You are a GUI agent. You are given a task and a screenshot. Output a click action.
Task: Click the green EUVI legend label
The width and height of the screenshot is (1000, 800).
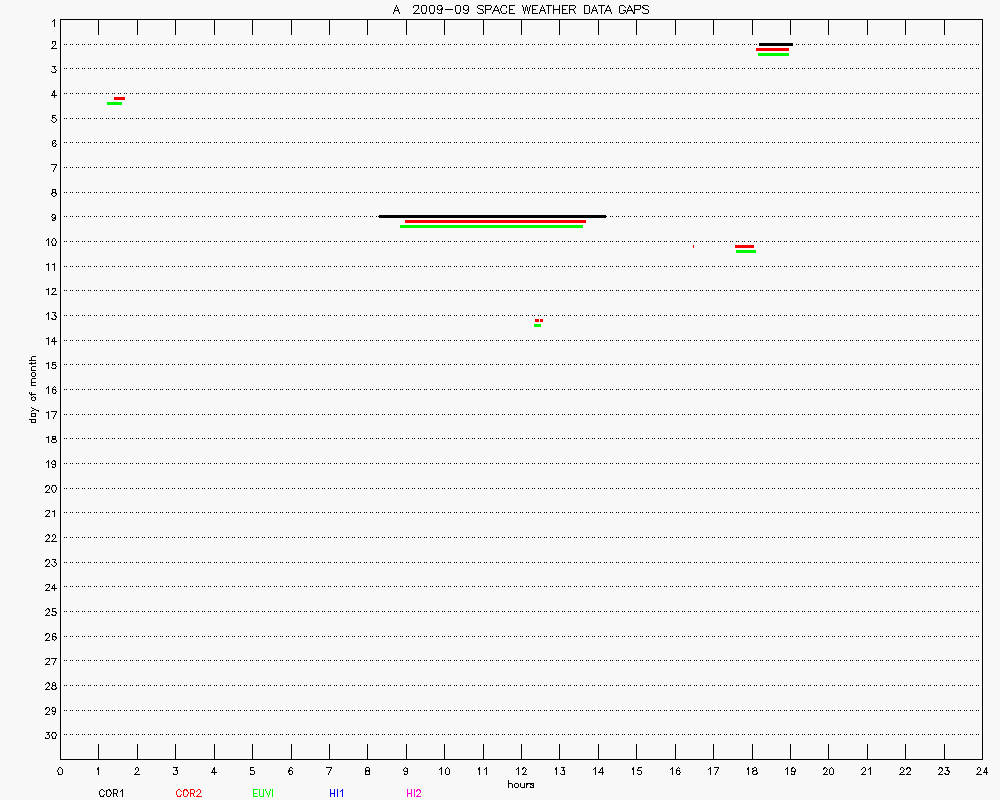[x=263, y=793]
